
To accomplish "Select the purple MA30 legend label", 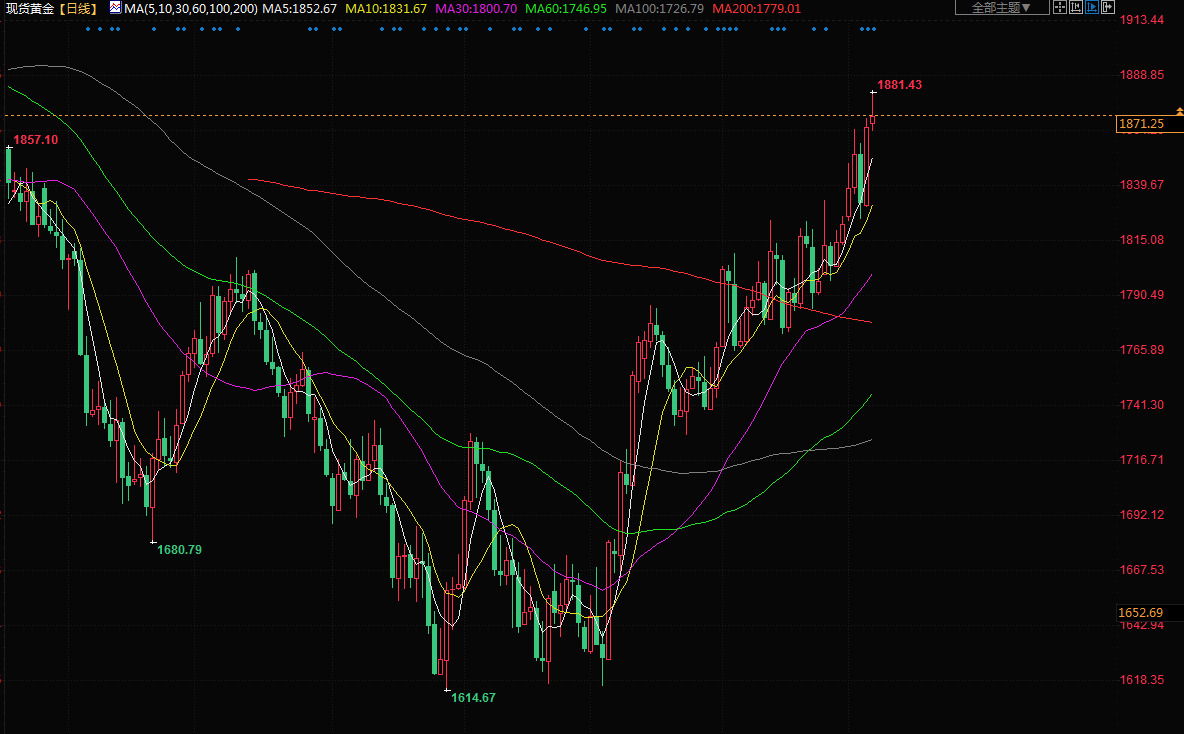I will click(x=476, y=8).
